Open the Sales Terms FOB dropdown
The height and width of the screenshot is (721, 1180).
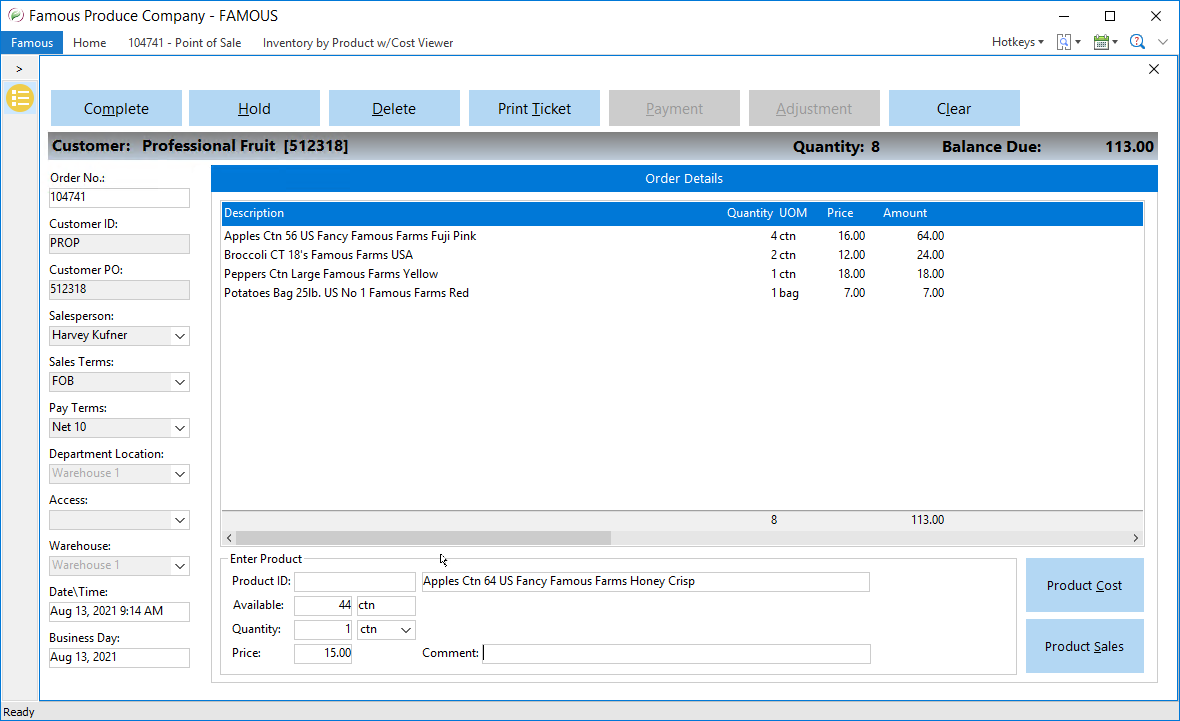pos(180,382)
